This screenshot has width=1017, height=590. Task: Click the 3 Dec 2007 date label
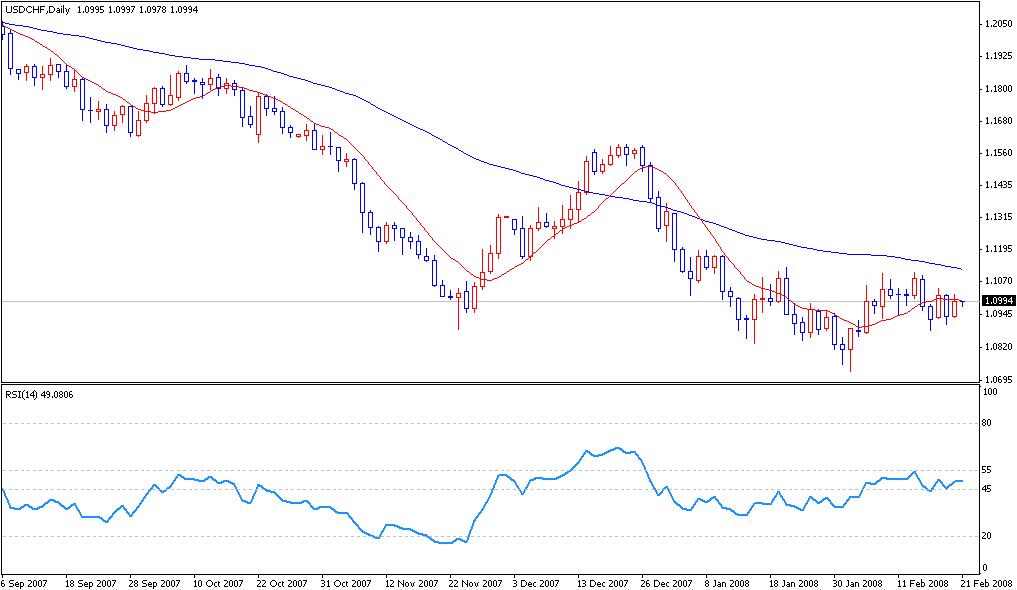(x=536, y=583)
